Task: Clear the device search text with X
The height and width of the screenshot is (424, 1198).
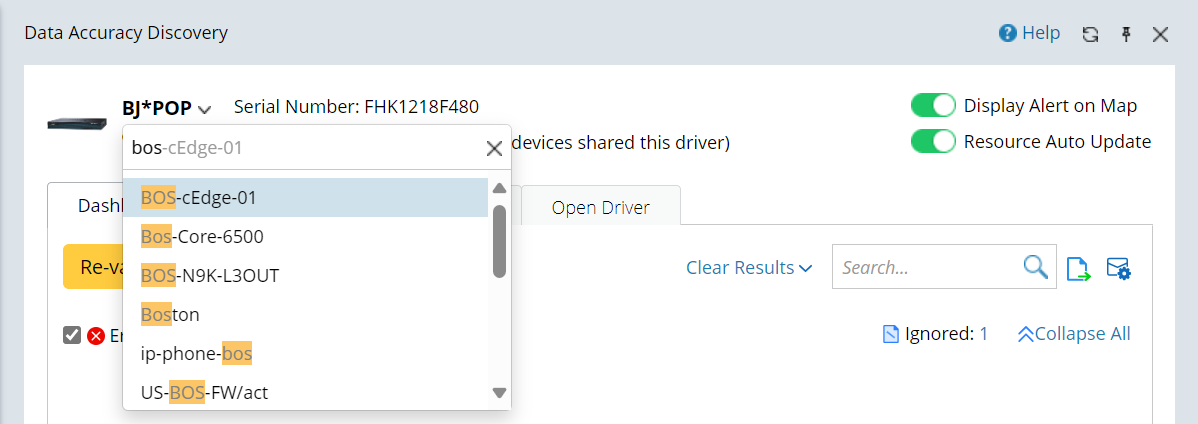Action: click(x=494, y=148)
